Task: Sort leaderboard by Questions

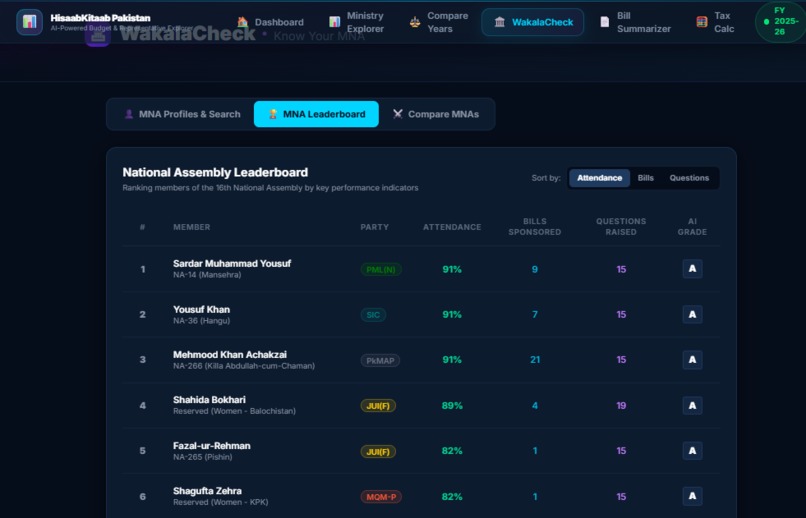Action: [689, 178]
